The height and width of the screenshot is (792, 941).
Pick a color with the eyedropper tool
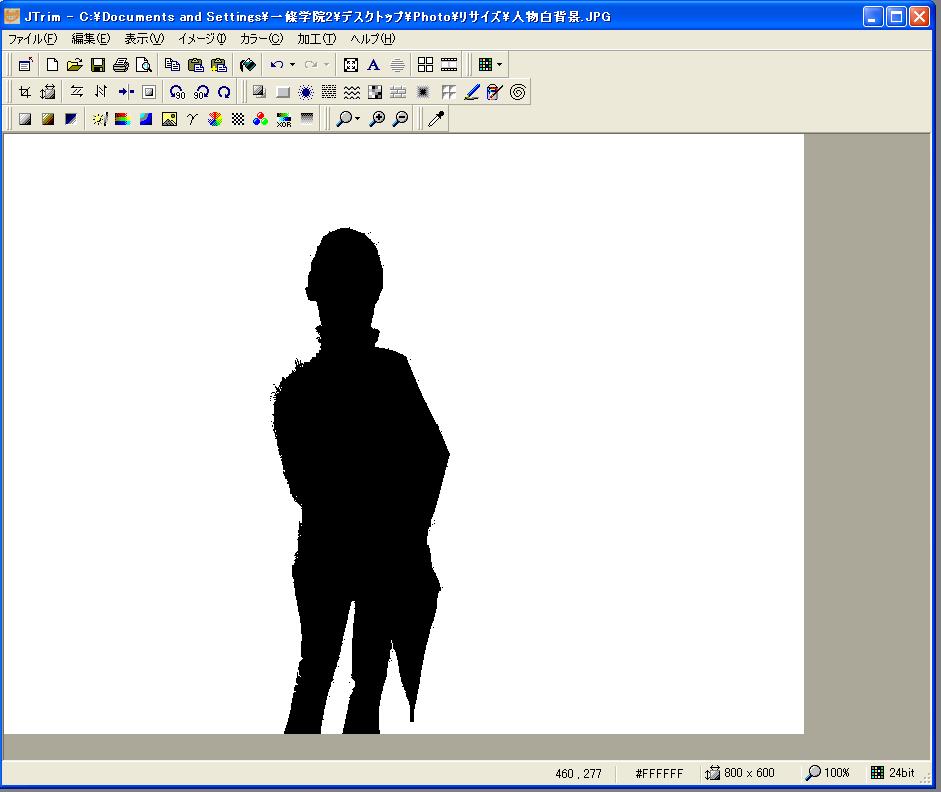435,119
